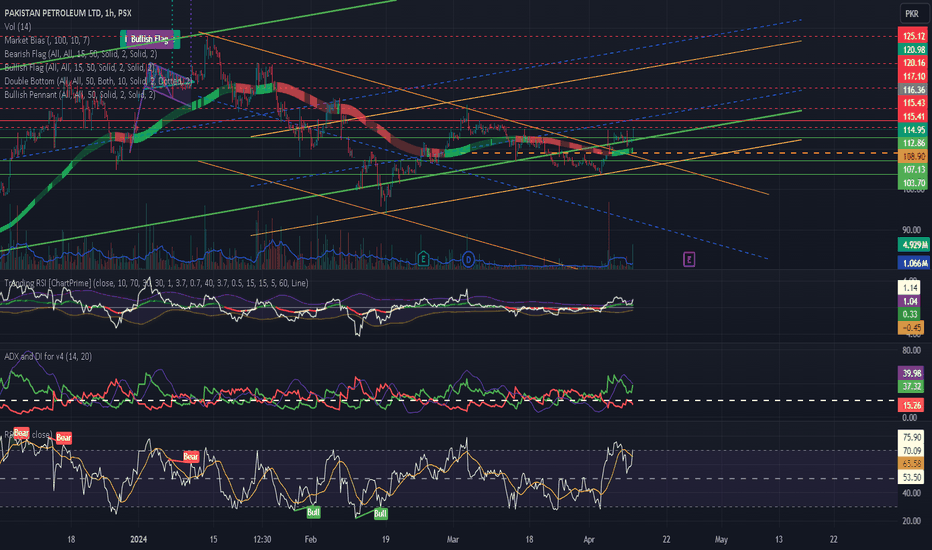Select the Bullish Flag indicator legend row
The image size is (932, 550).
[x=80, y=67]
